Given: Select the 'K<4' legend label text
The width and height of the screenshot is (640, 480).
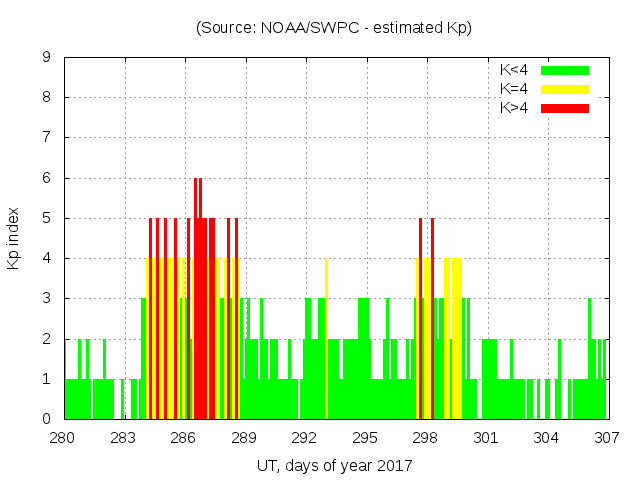Looking at the screenshot, I should click(x=515, y=70).
